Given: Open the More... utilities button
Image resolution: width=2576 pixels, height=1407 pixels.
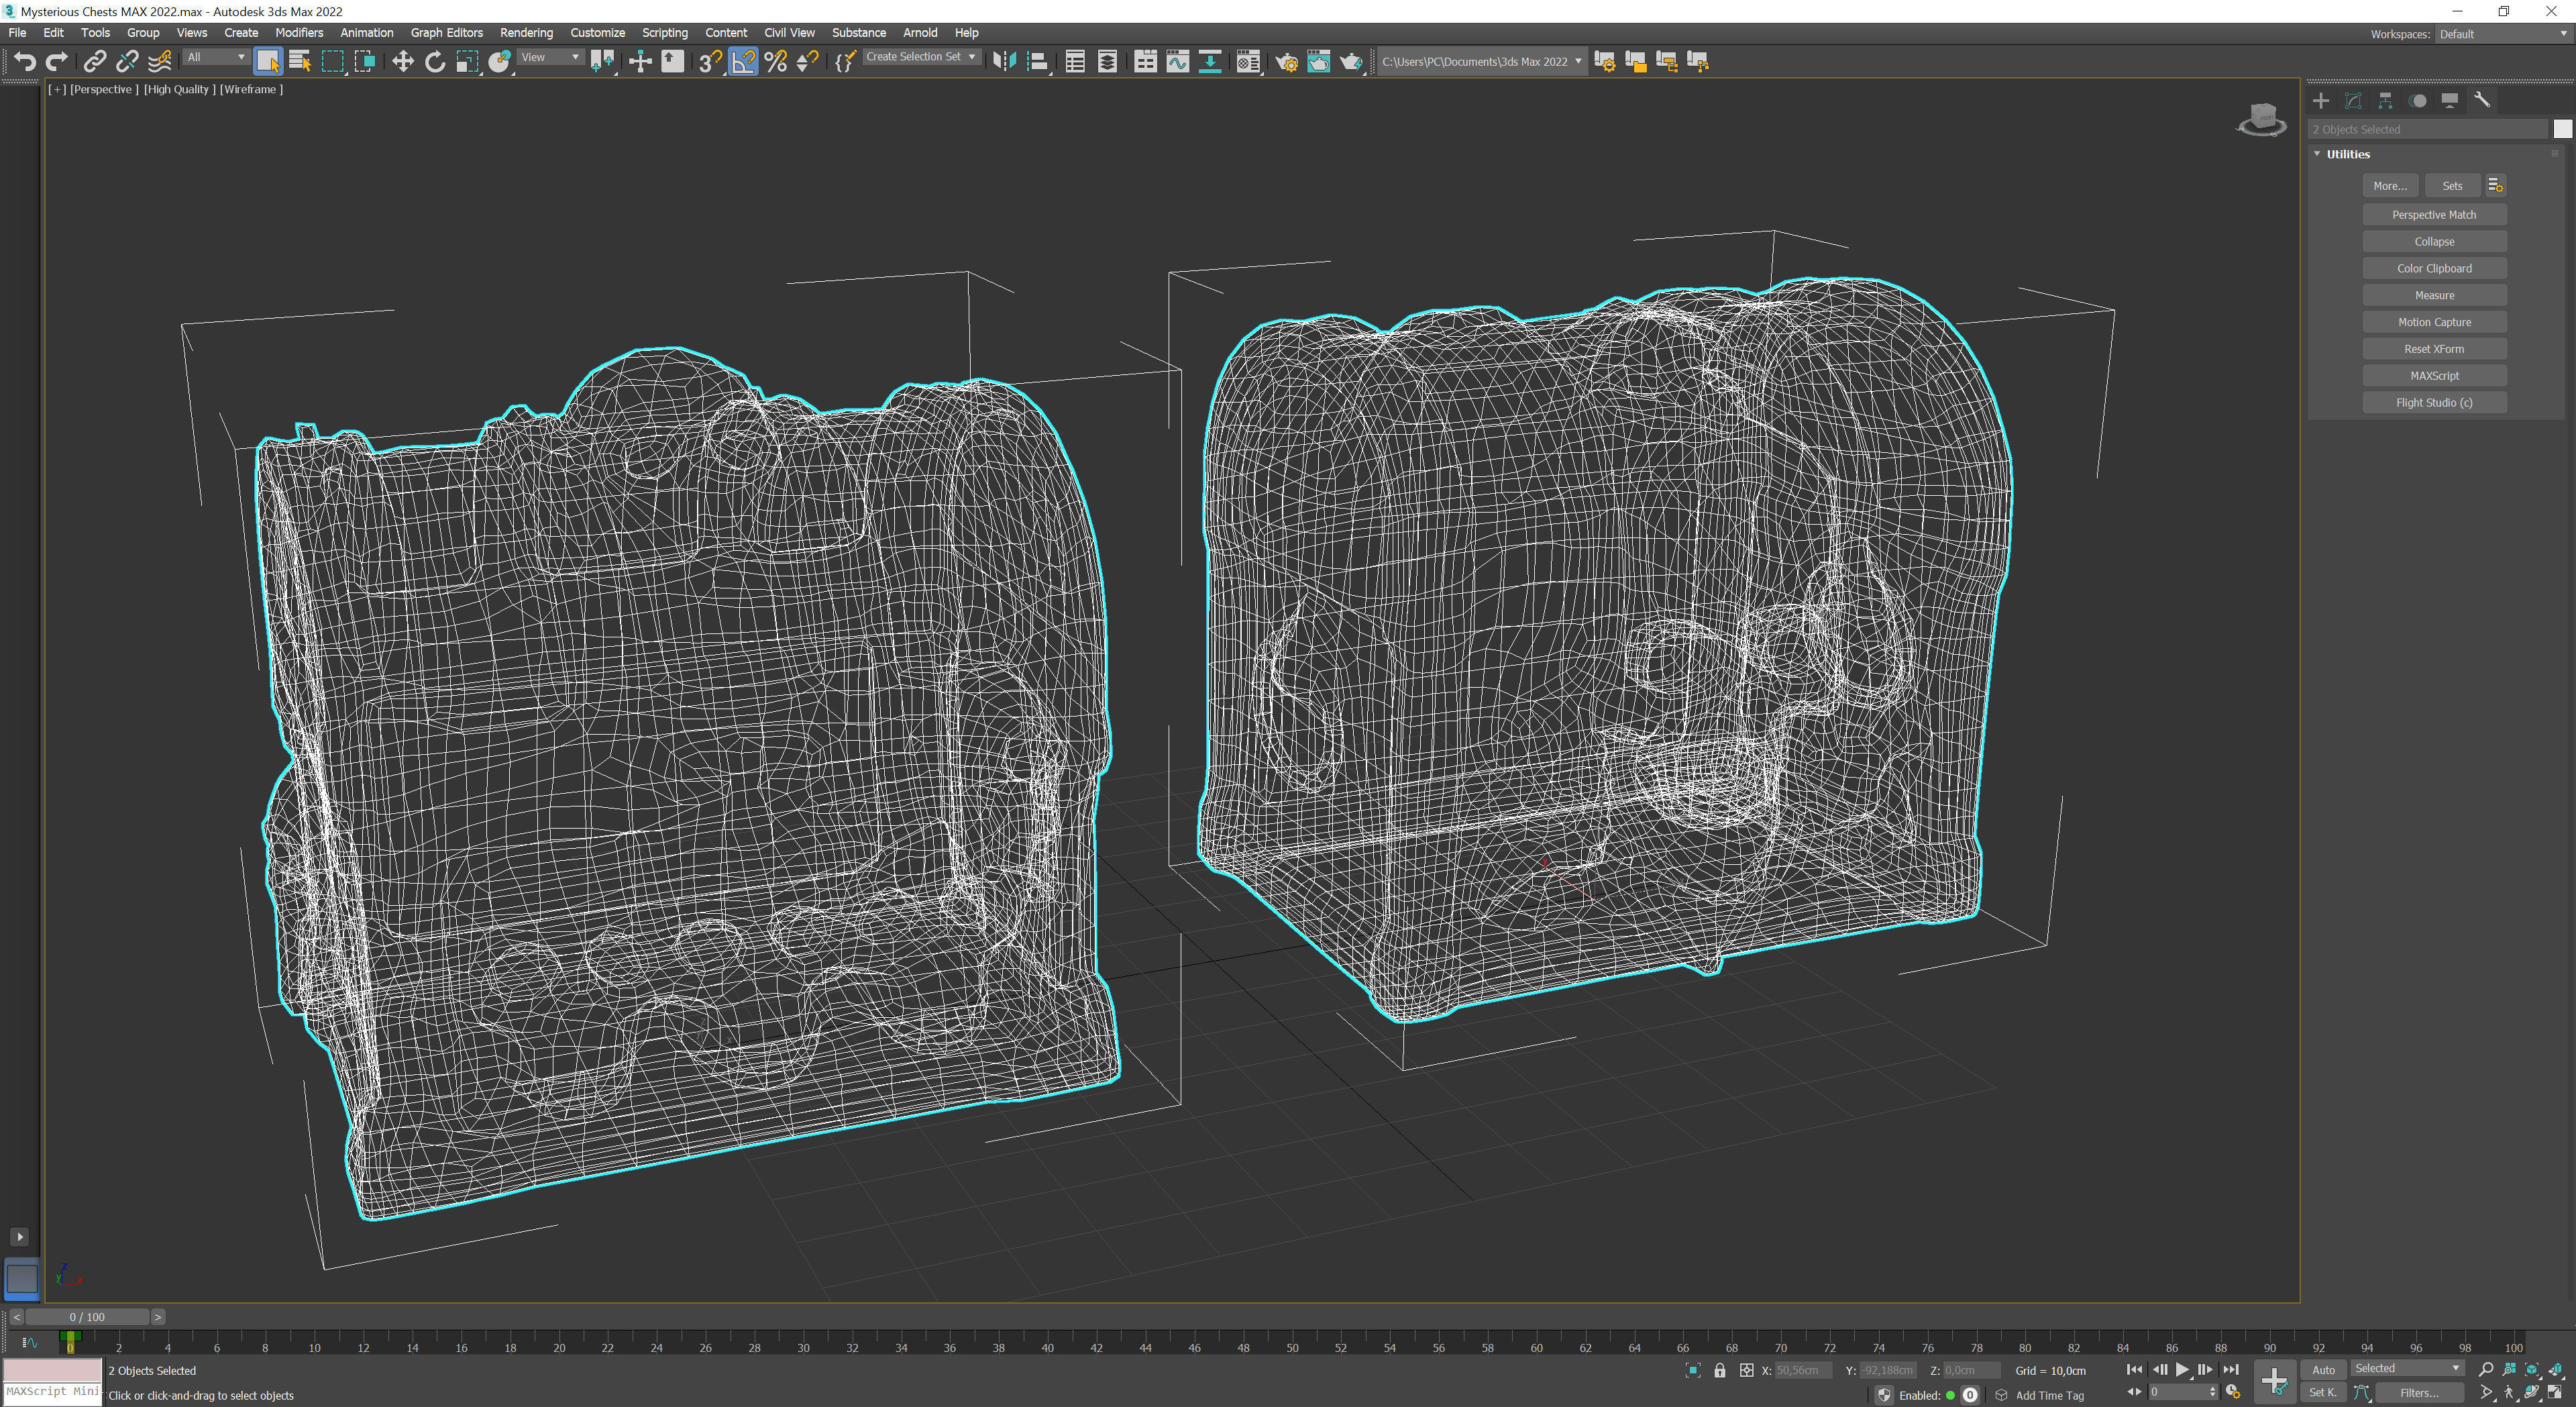Looking at the screenshot, I should coord(2390,186).
